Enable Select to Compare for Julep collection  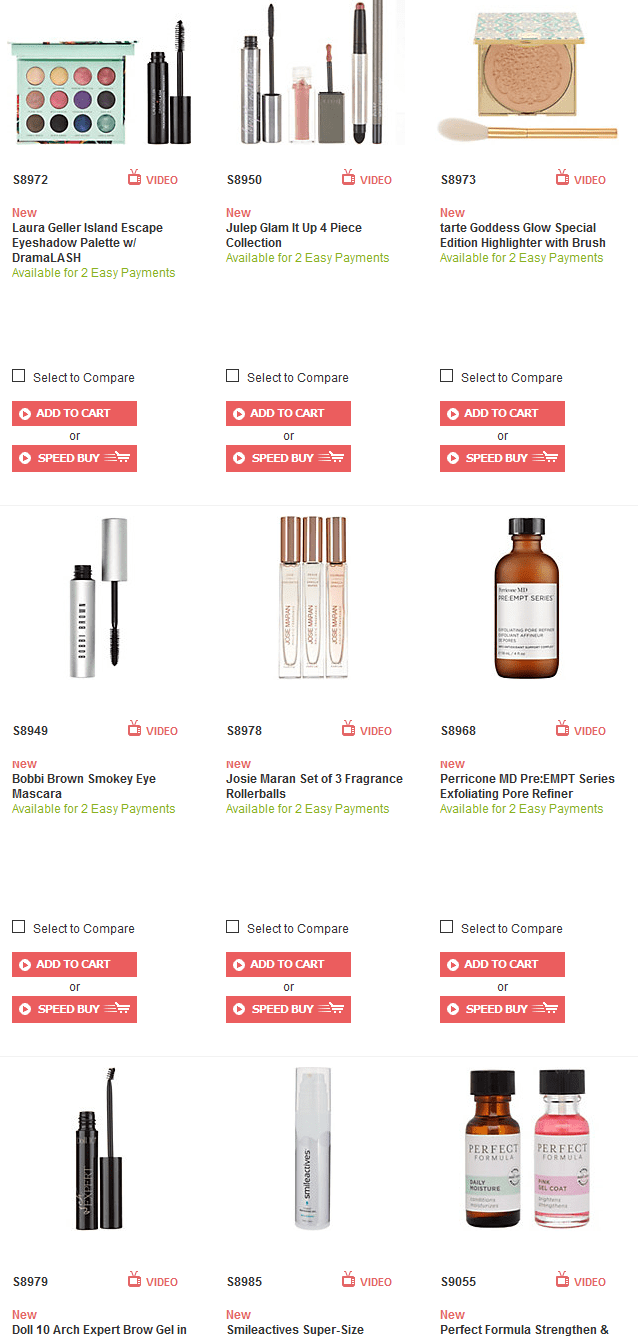[x=232, y=376]
